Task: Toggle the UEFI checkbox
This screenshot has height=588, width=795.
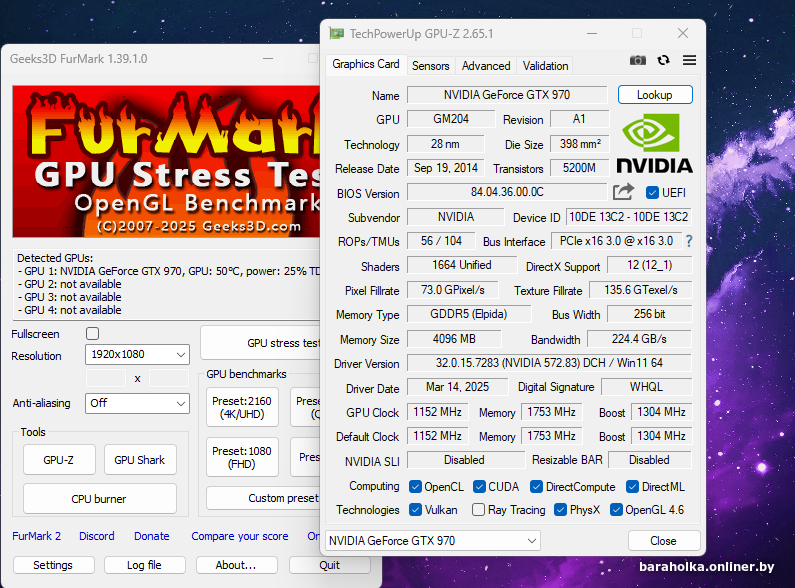Action: (x=652, y=193)
